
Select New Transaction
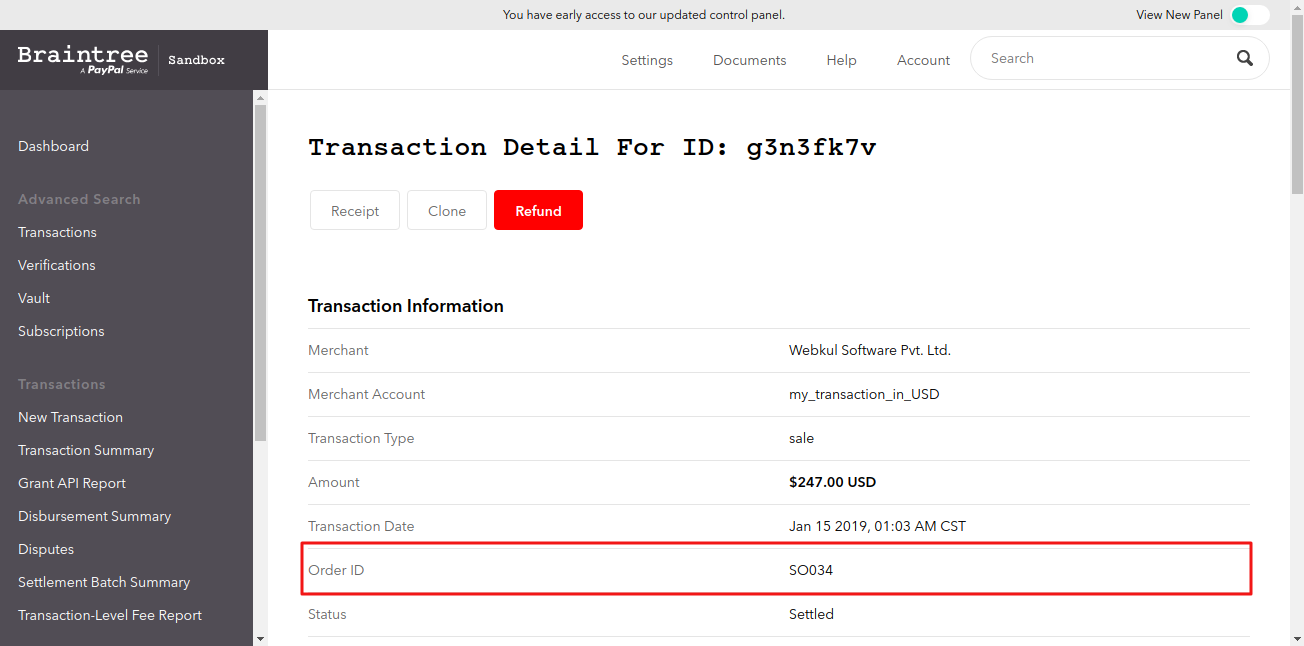(x=70, y=417)
